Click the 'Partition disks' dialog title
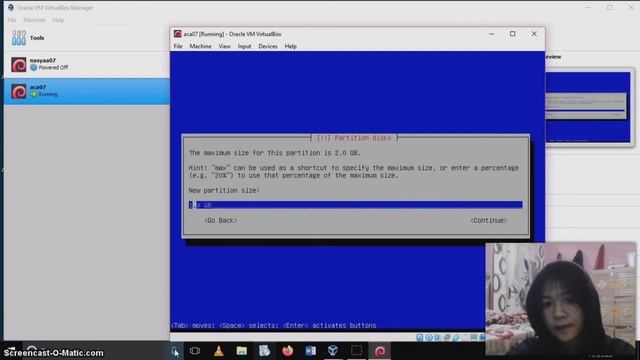The height and width of the screenshot is (360, 640). pos(354,138)
